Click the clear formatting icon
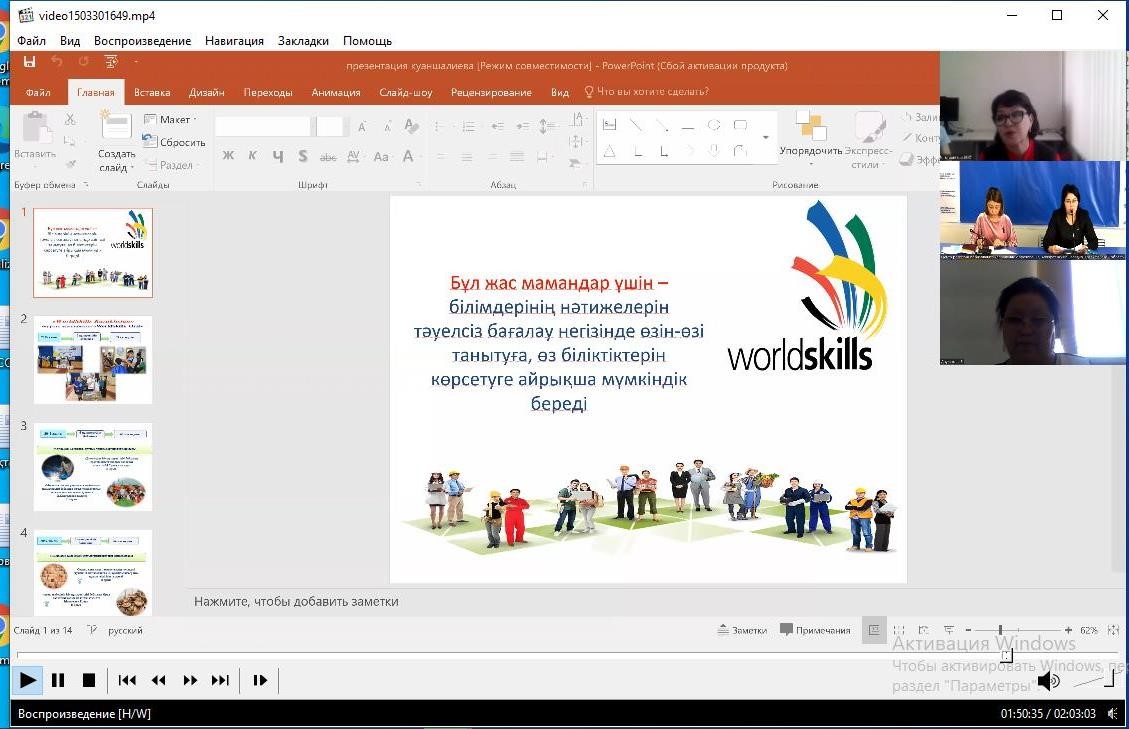1129x729 pixels. pyautogui.click(x=411, y=126)
